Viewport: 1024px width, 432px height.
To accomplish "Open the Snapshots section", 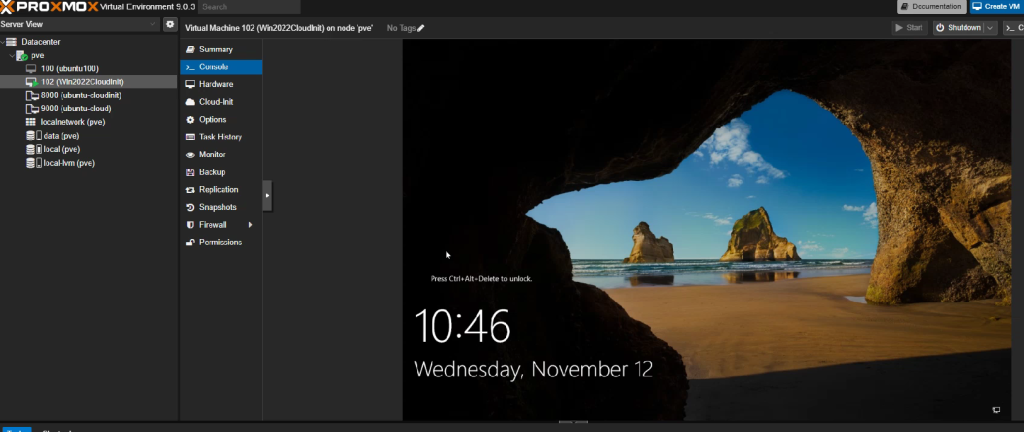I will pyautogui.click(x=217, y=207).
